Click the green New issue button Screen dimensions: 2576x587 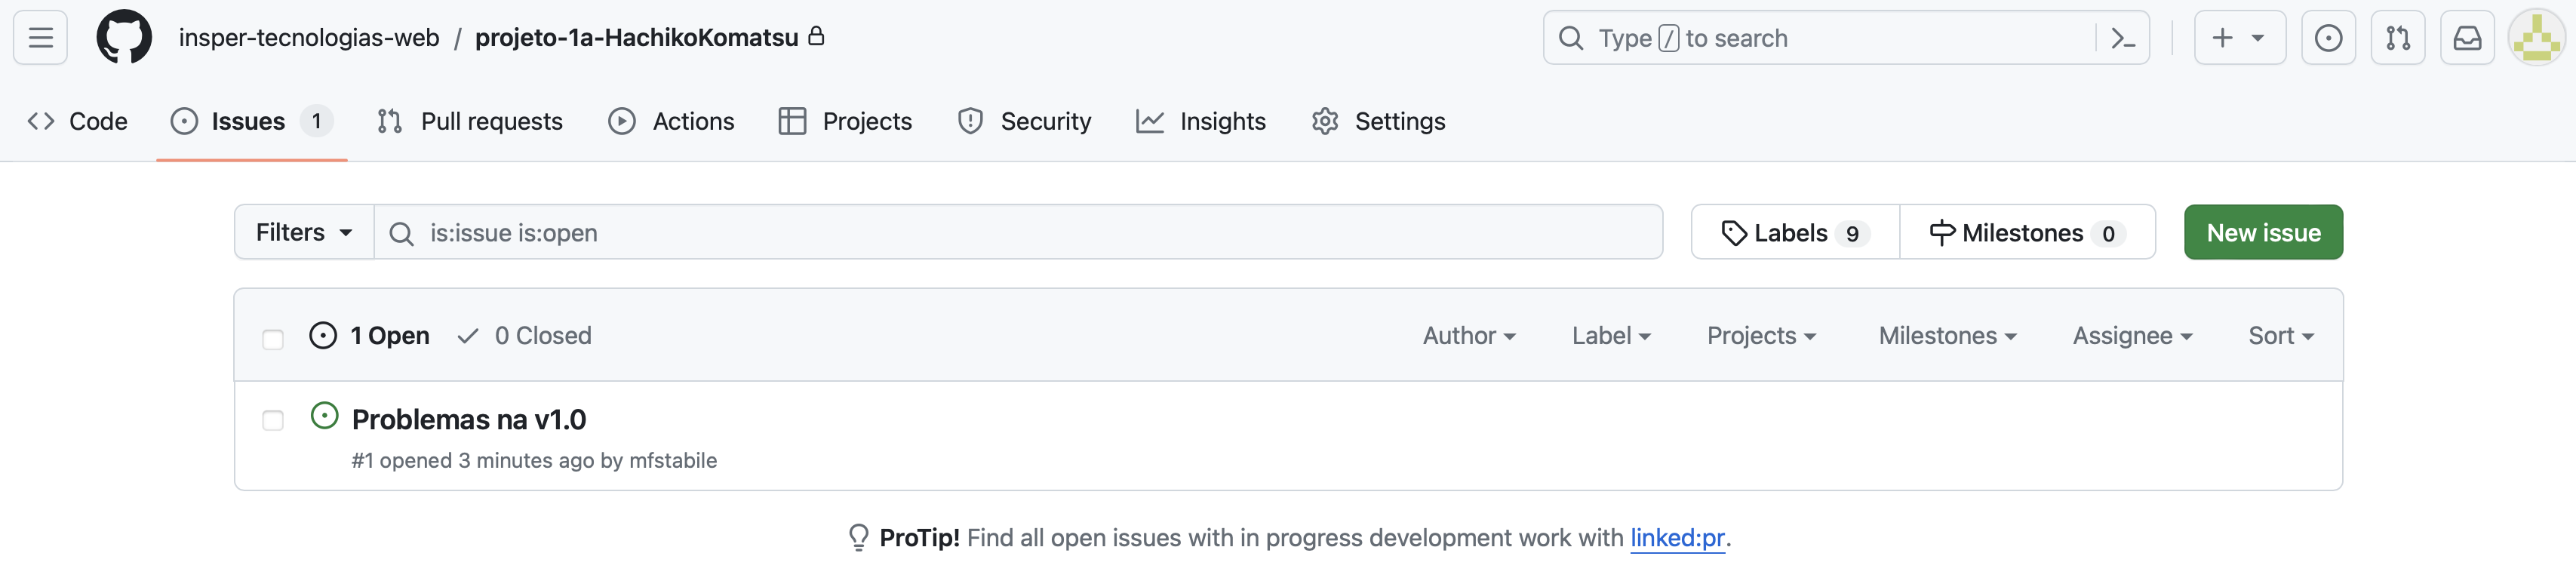(2262, 233)
